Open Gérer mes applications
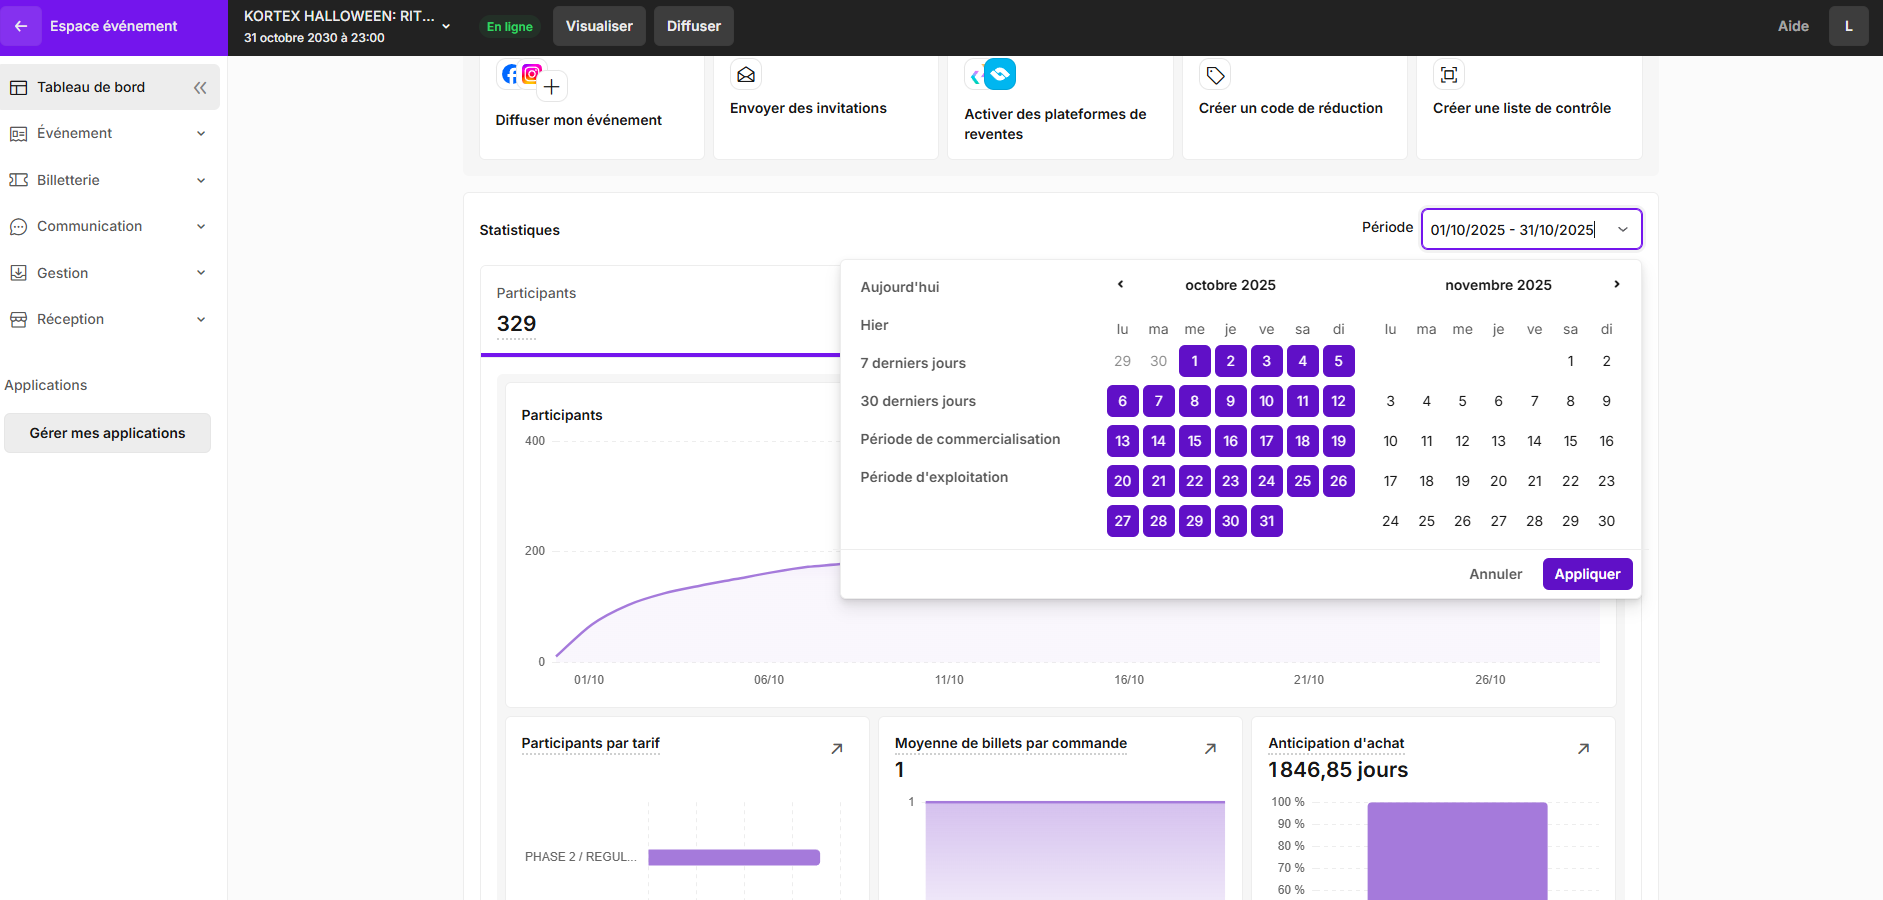This screenshot has height=900, width=1883. [108, 433]
